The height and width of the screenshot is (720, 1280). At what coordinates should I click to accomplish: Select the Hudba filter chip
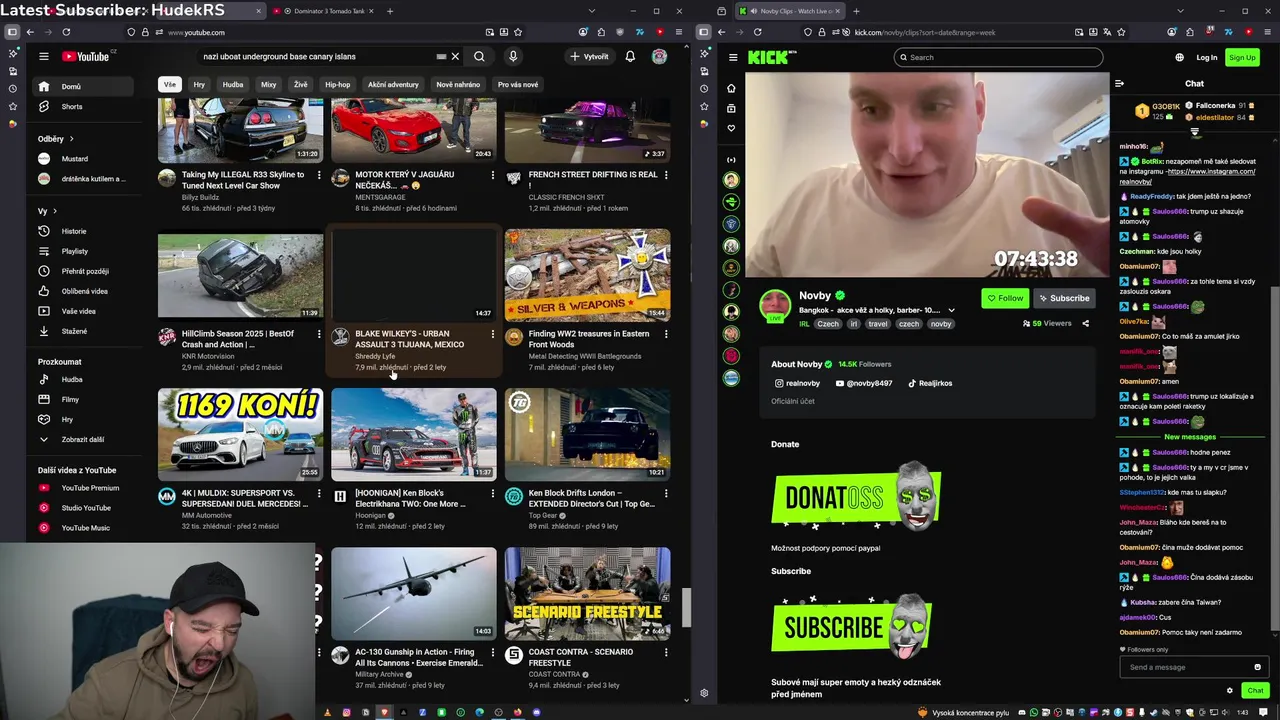(233, 85)
